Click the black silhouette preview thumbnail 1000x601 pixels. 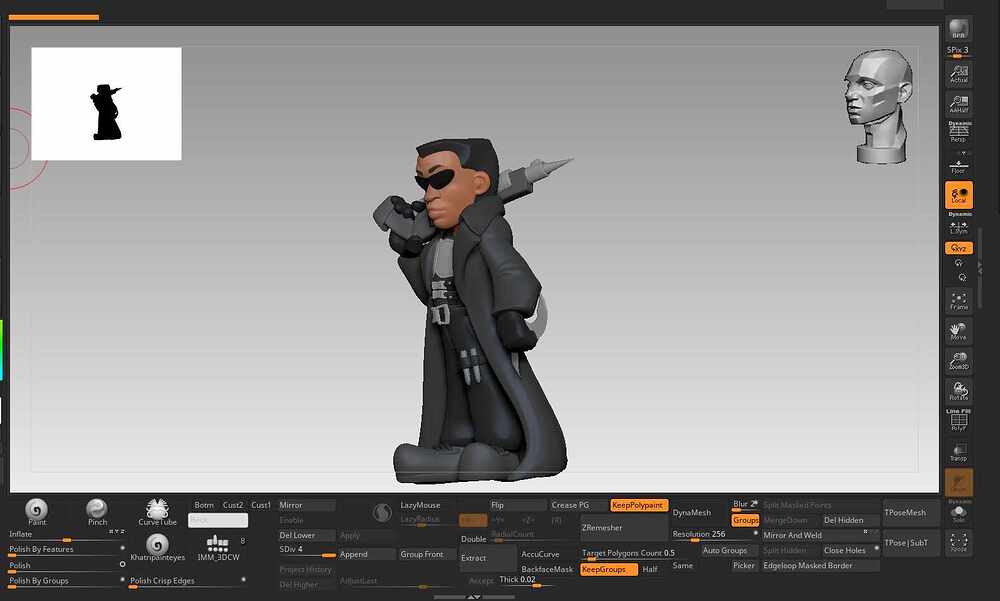(x=107, y=104)
